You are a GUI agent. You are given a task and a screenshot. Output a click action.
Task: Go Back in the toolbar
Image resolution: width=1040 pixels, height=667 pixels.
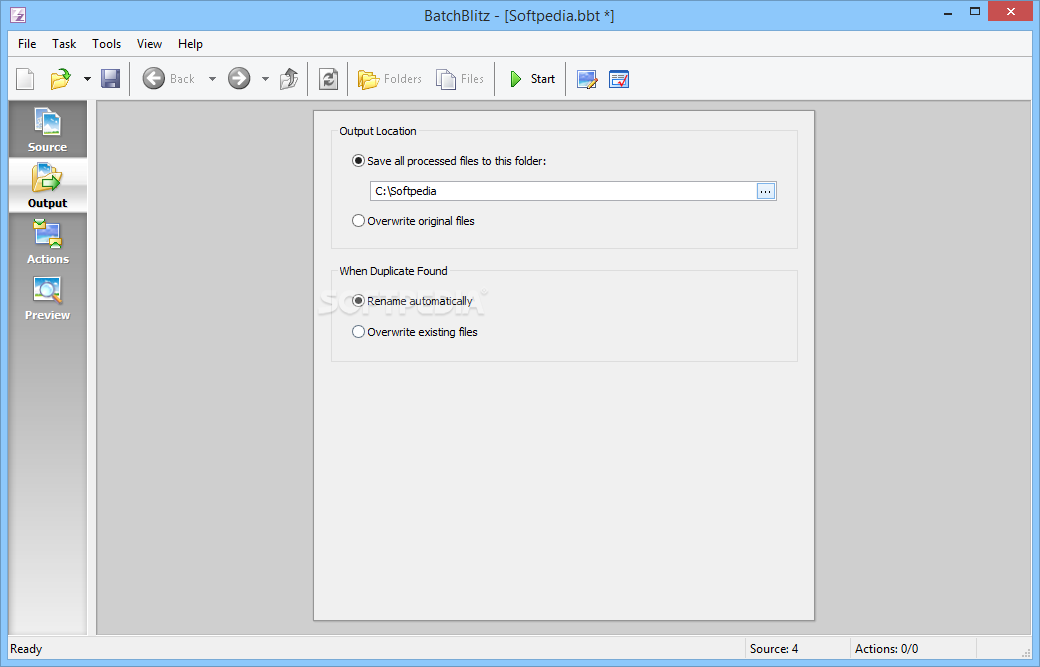point(168,79)
